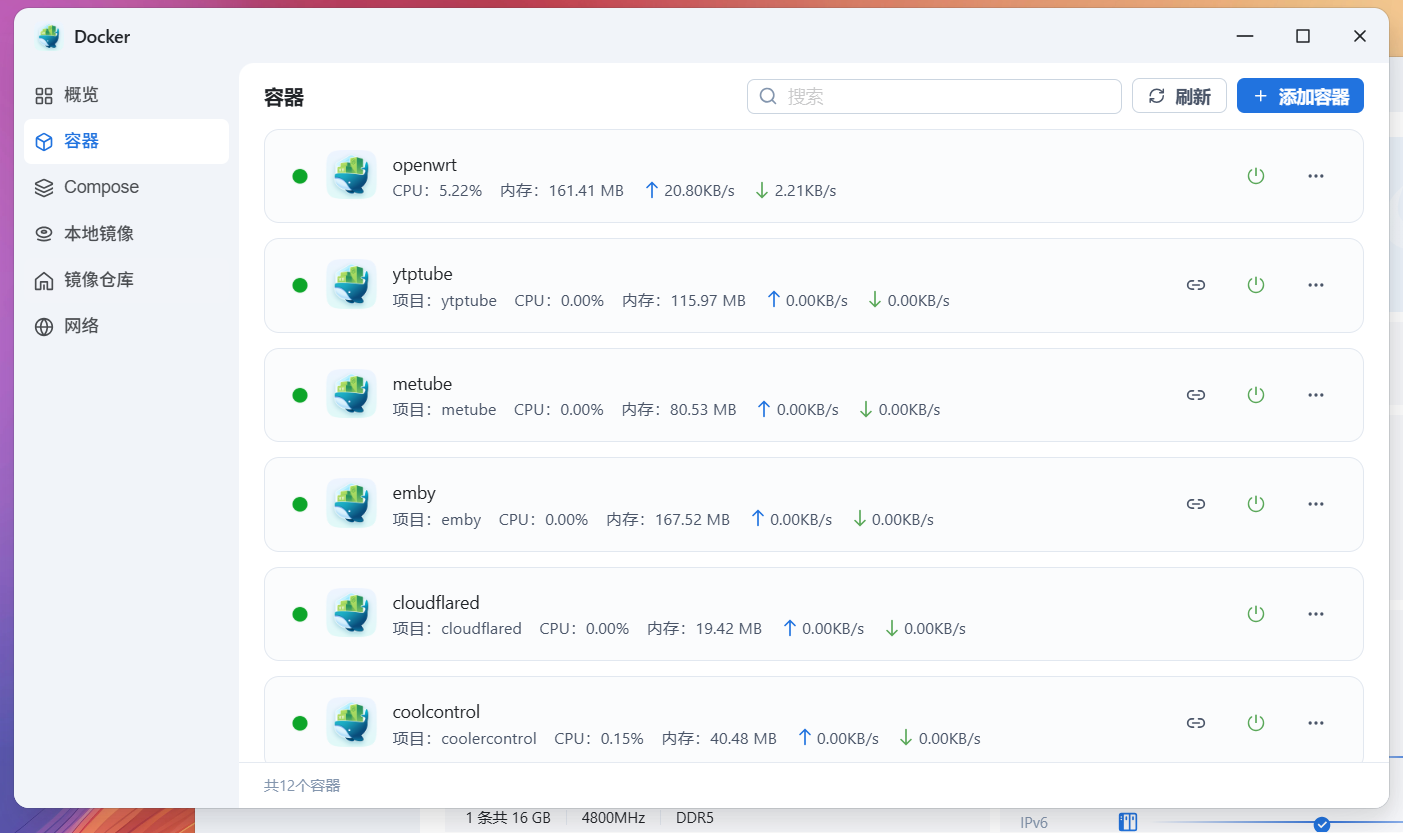Screen dimensions: 1403x833
Task: Click the openwrt container icon
Action: tap(351, 175)
